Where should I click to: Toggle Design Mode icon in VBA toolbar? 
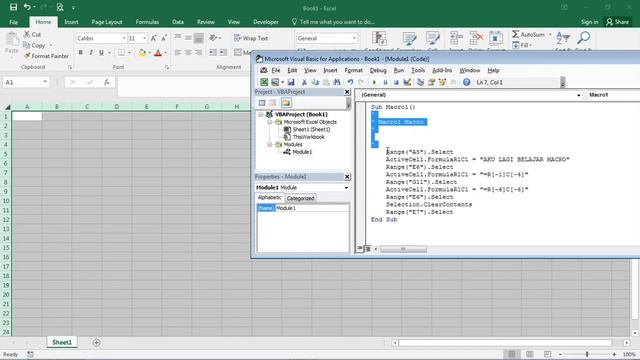point(407,82)
